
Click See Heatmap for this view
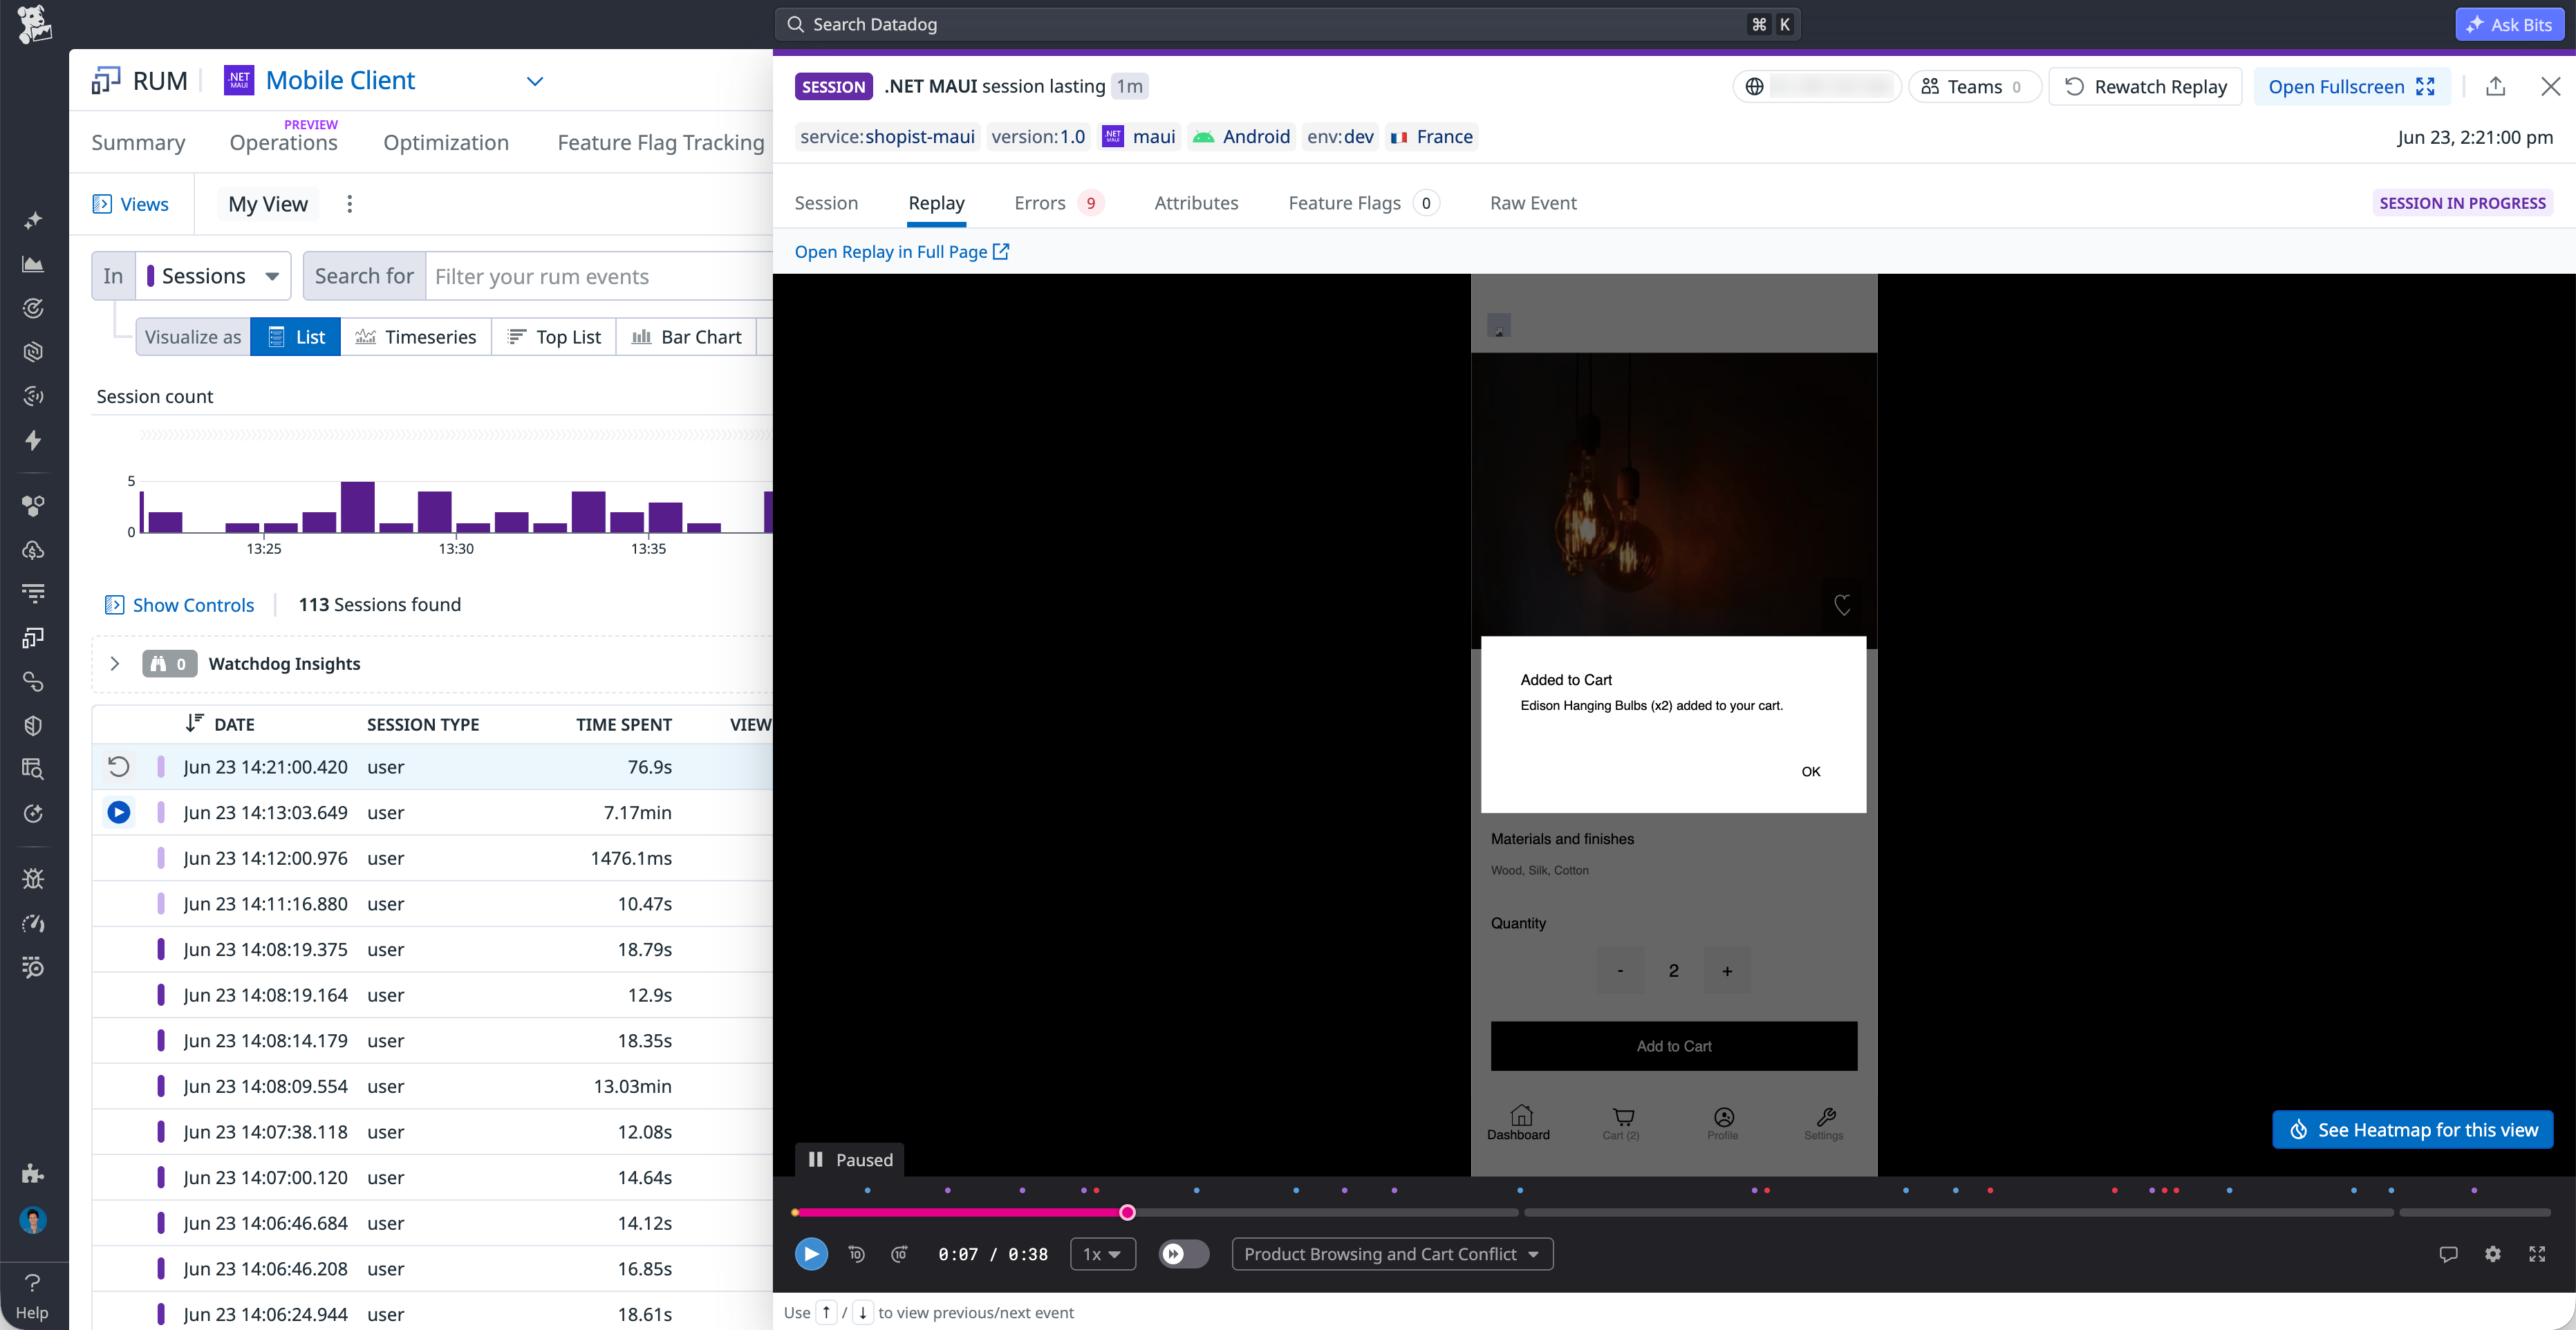coord(2412,1130)
